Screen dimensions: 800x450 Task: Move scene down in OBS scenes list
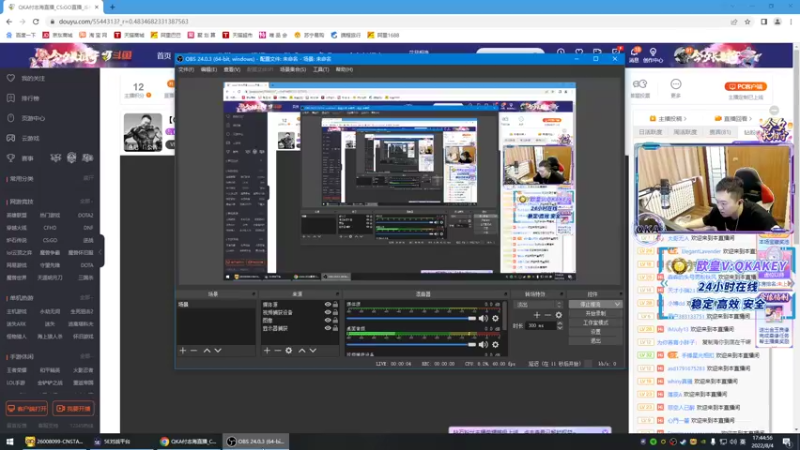pos(218,351)
